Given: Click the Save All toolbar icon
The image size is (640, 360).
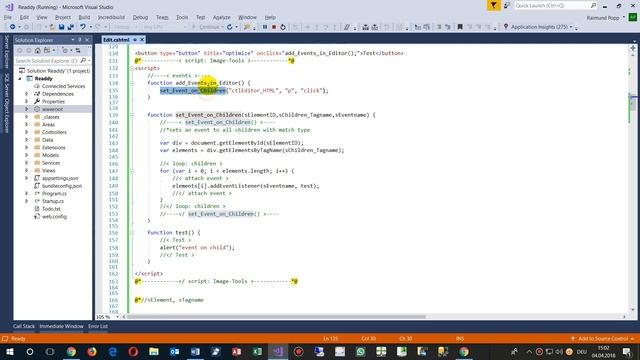Looking at the screenshot, I should click(70, 27).
